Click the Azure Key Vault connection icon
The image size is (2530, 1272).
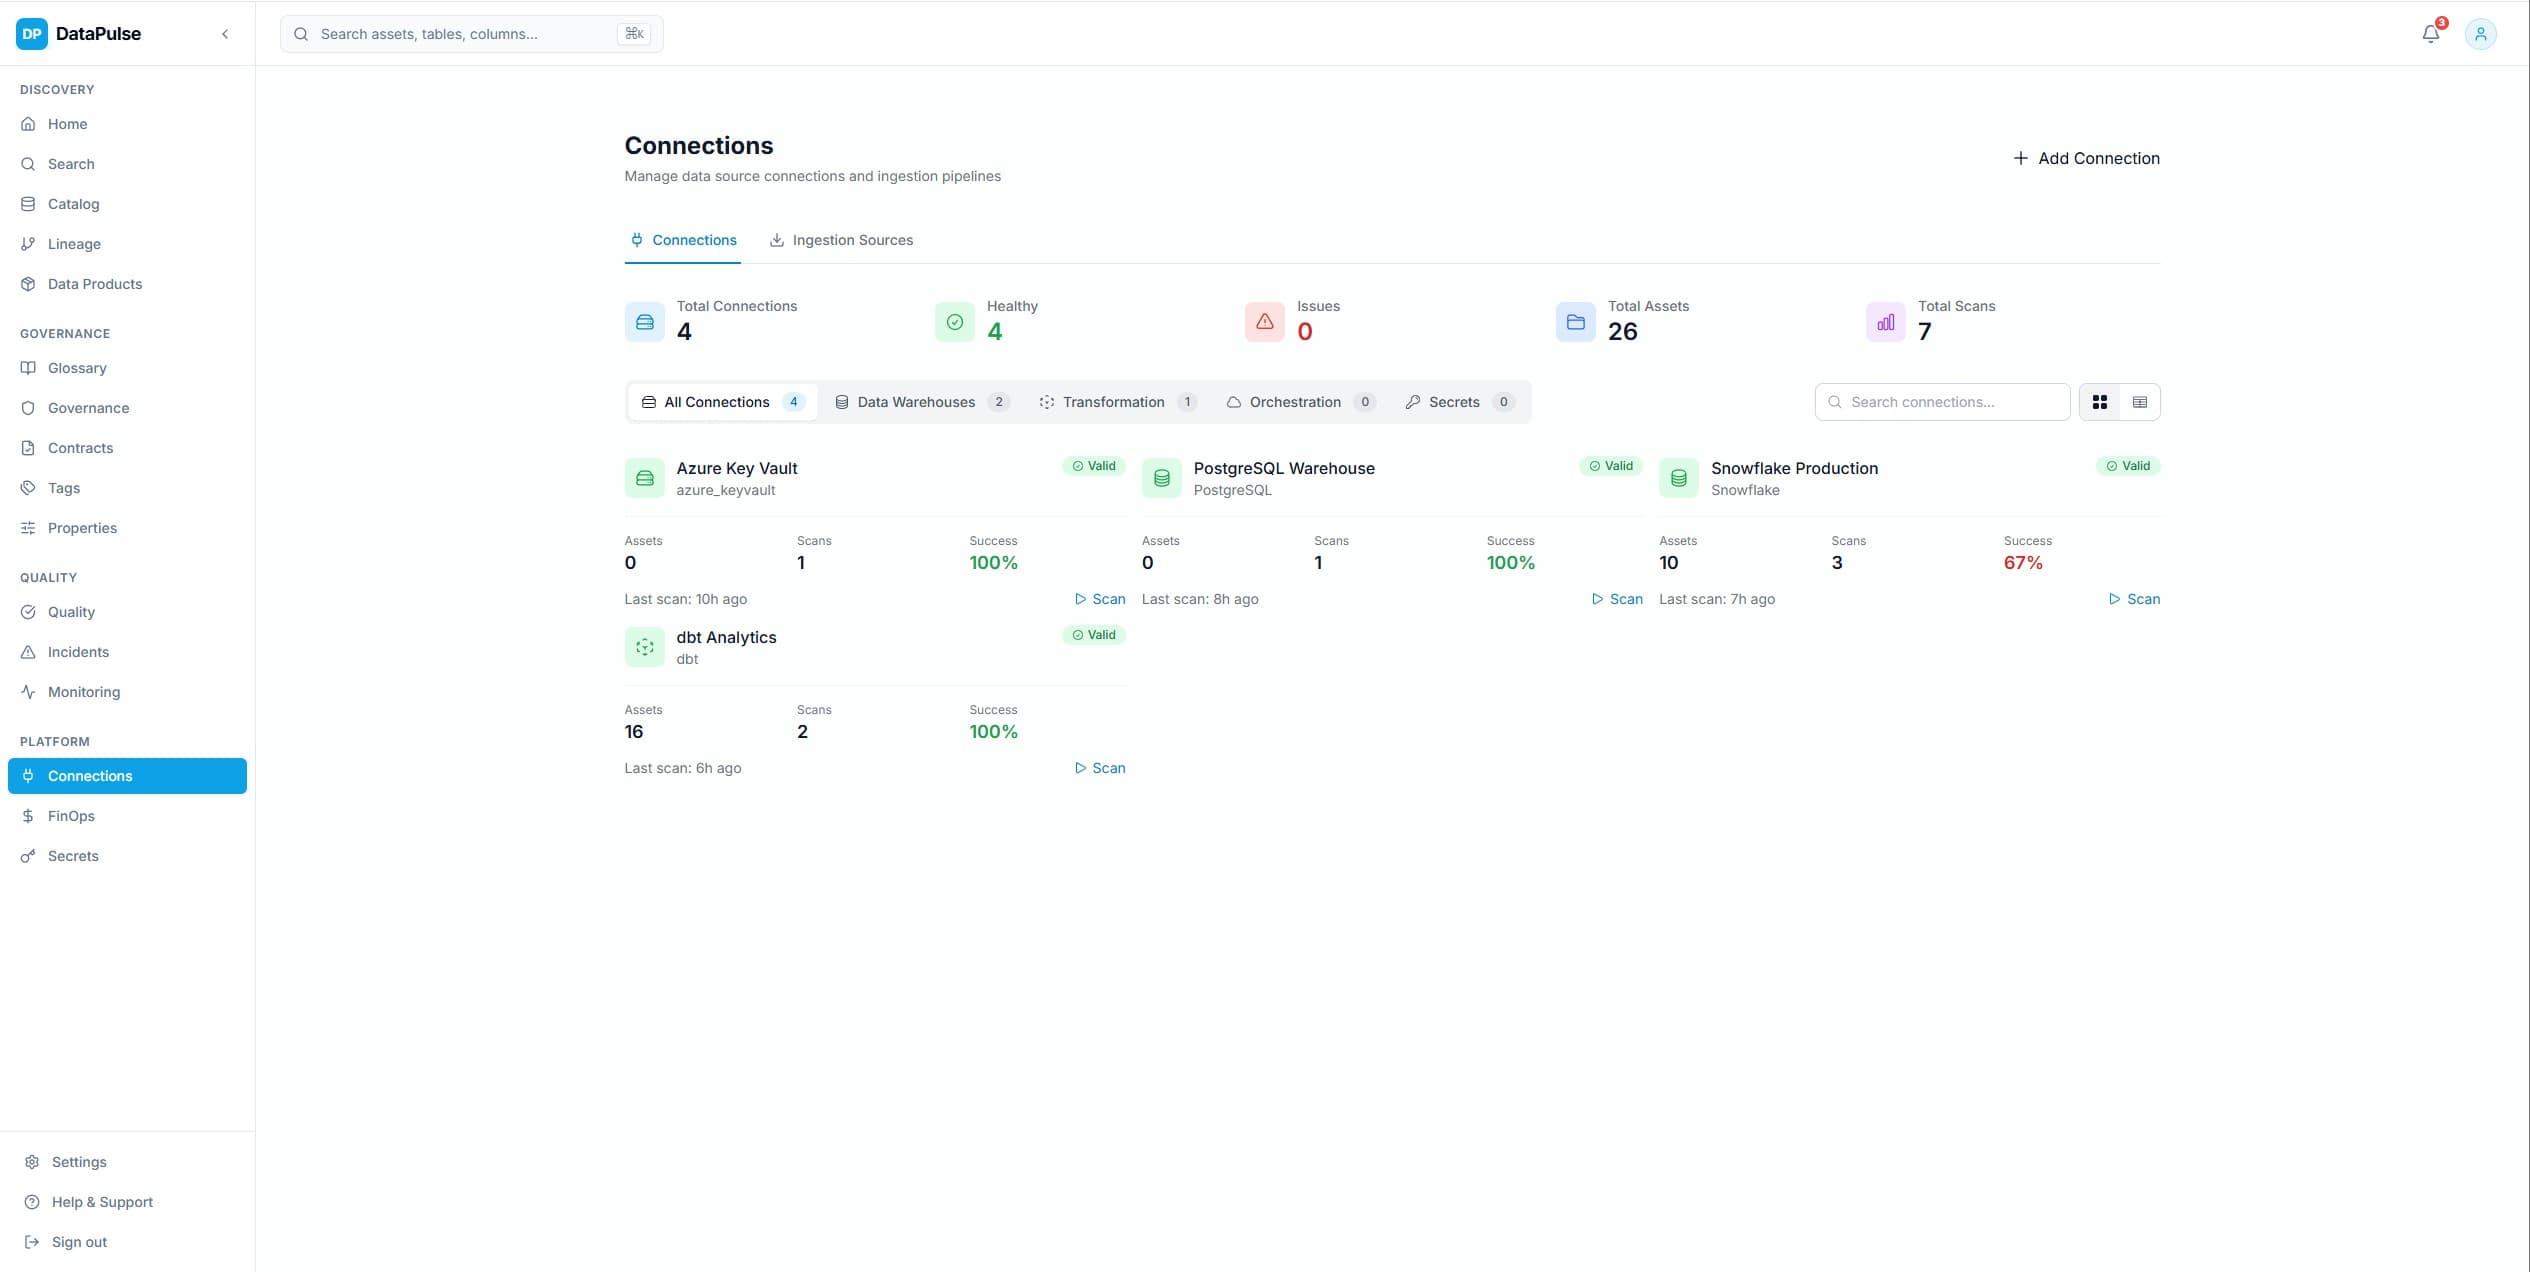coord(644,478)
